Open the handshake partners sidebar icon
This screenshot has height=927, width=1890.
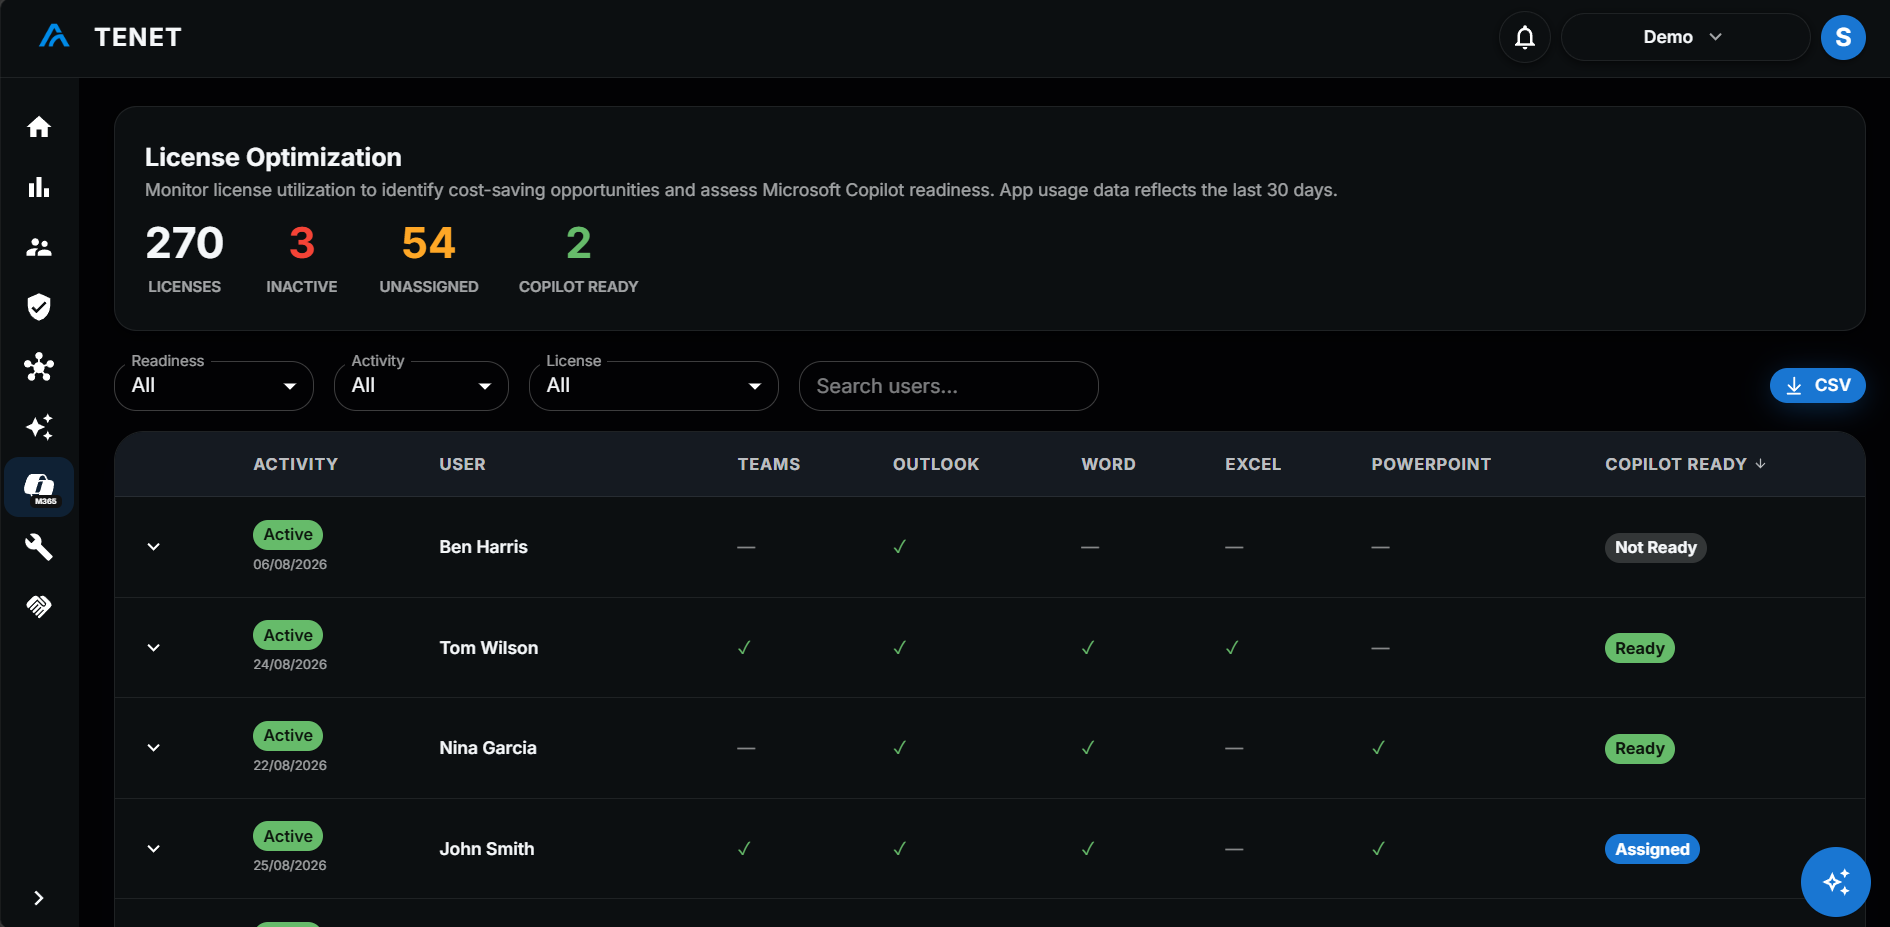[39, 606]
